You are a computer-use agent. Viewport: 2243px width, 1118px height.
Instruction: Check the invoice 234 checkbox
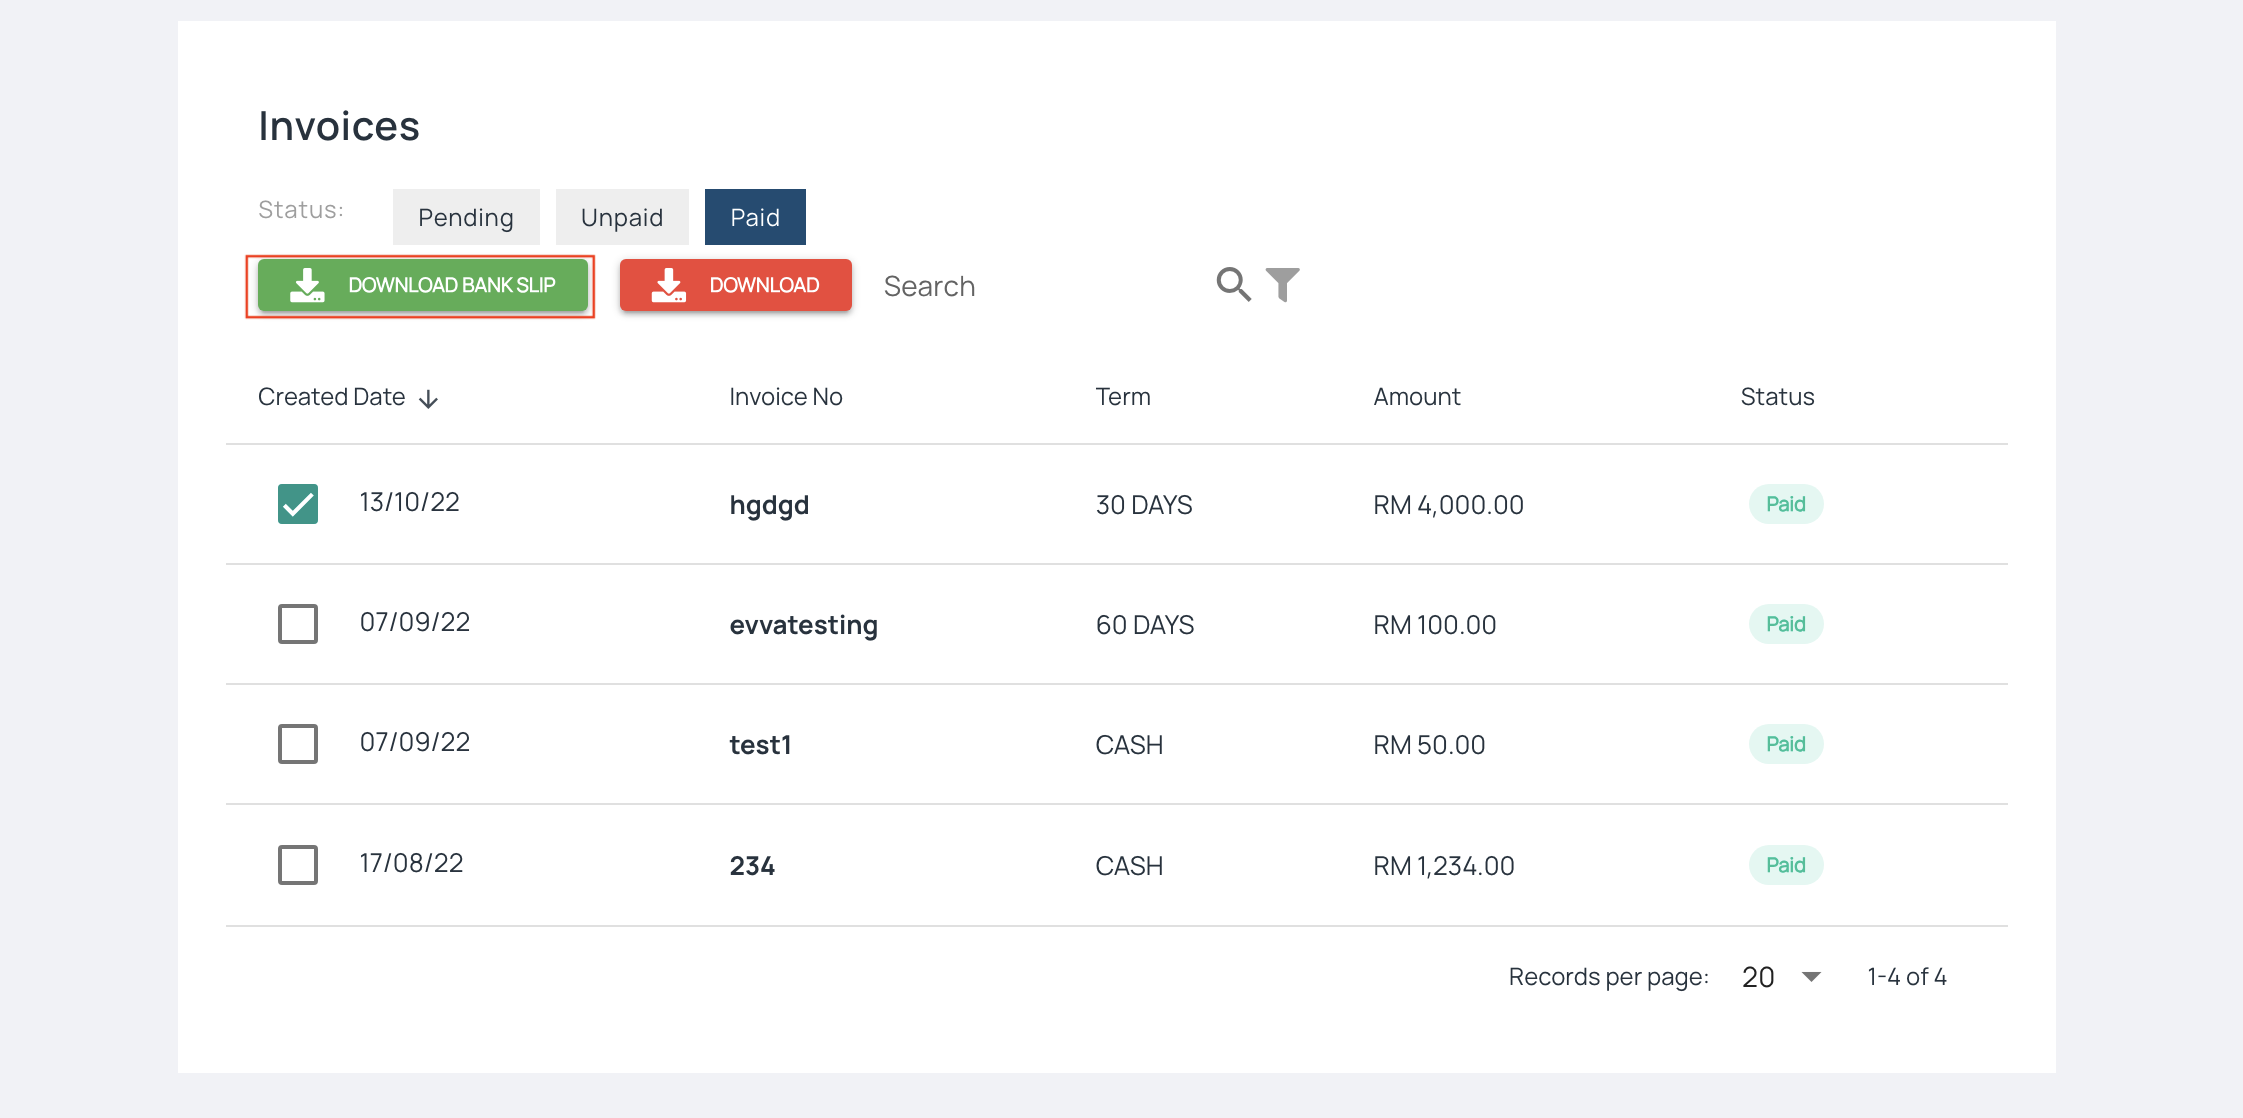coord(298,865)
